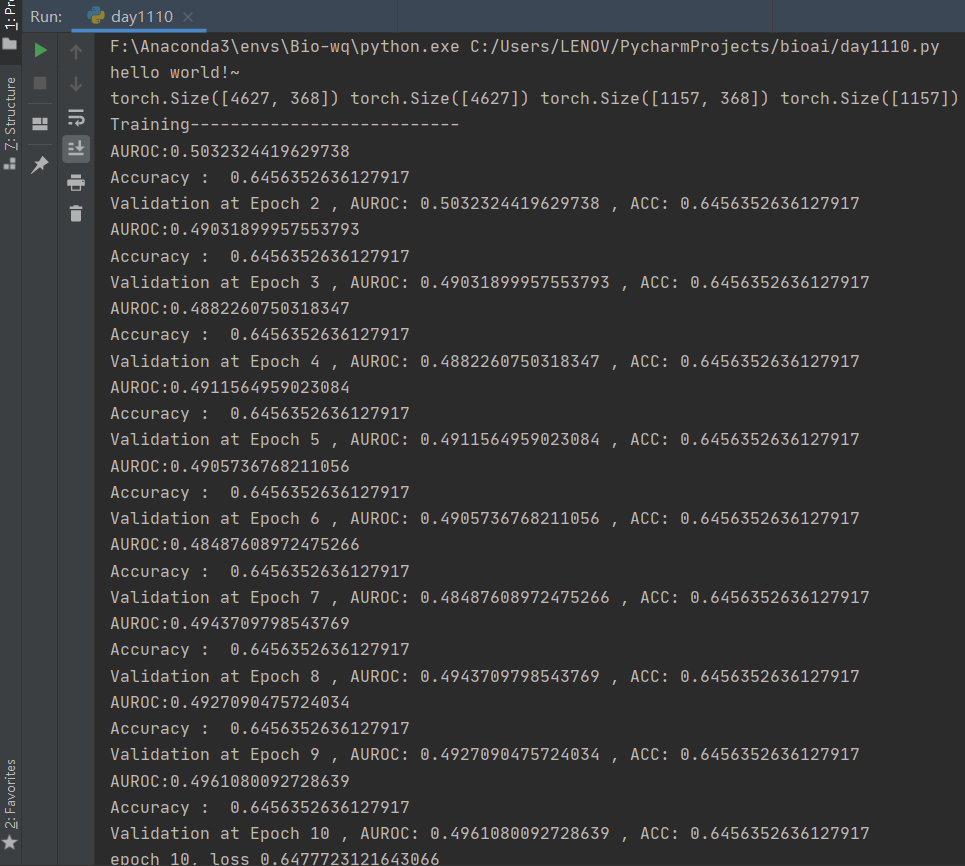Screen dimensions: 965x866
Task: Click 'AUROC:0.49031899957553793' line
Action: click(x=234, y=230)
